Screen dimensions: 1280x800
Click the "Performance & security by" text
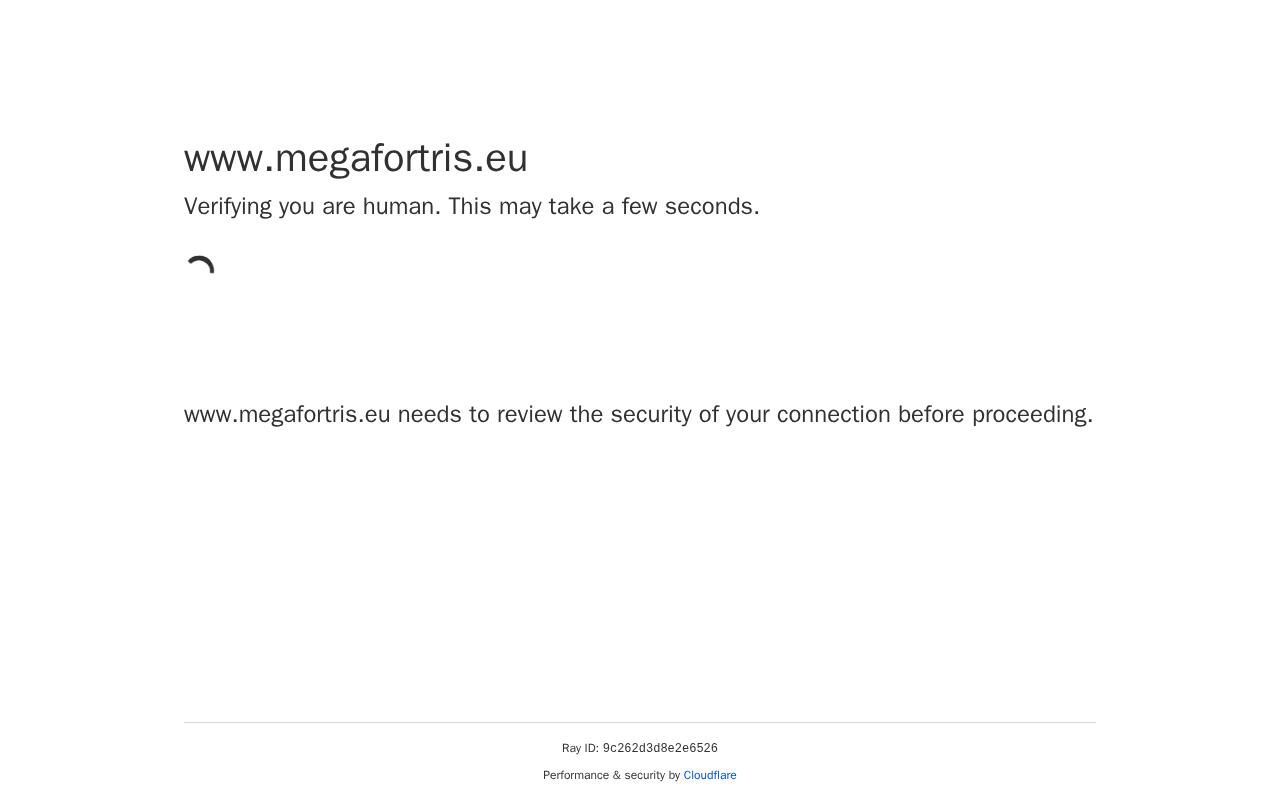611,775
